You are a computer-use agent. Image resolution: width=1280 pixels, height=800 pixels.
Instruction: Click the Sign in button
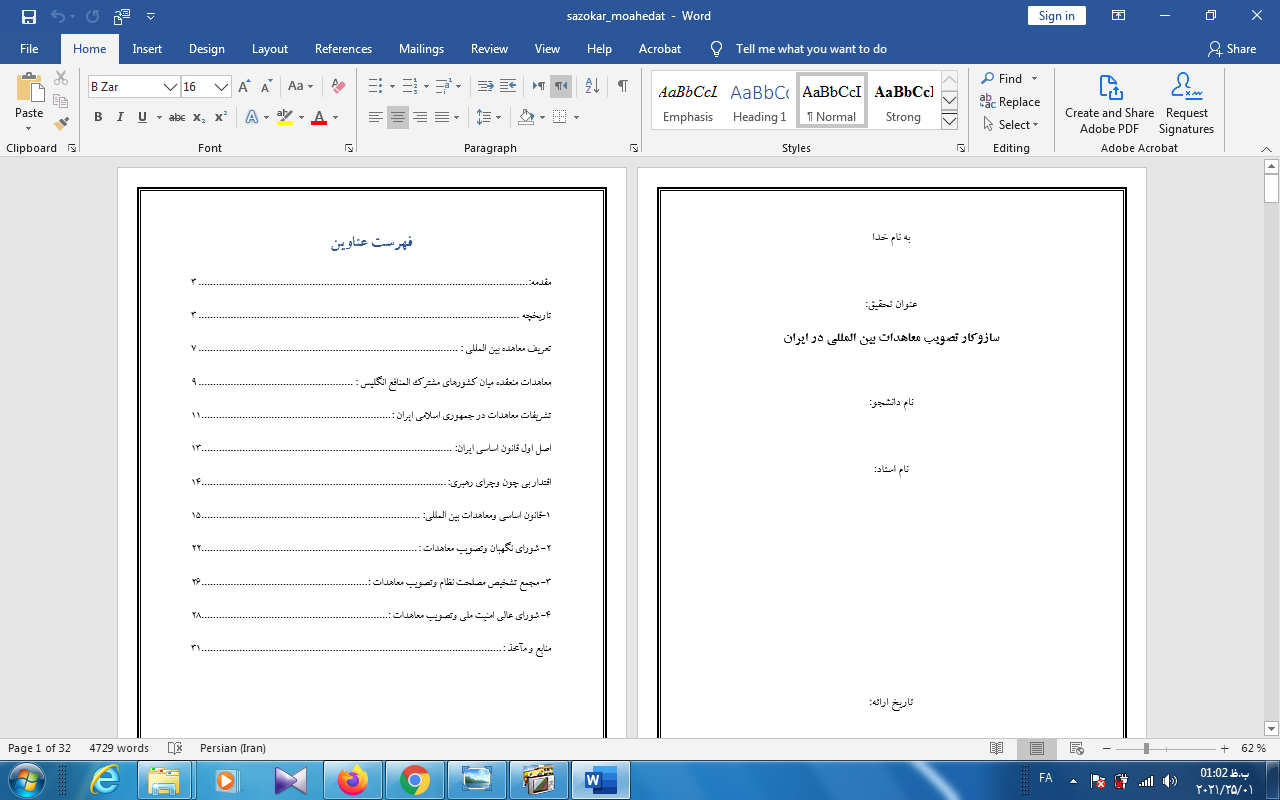pyautogui.click(x=1056, y=15)
